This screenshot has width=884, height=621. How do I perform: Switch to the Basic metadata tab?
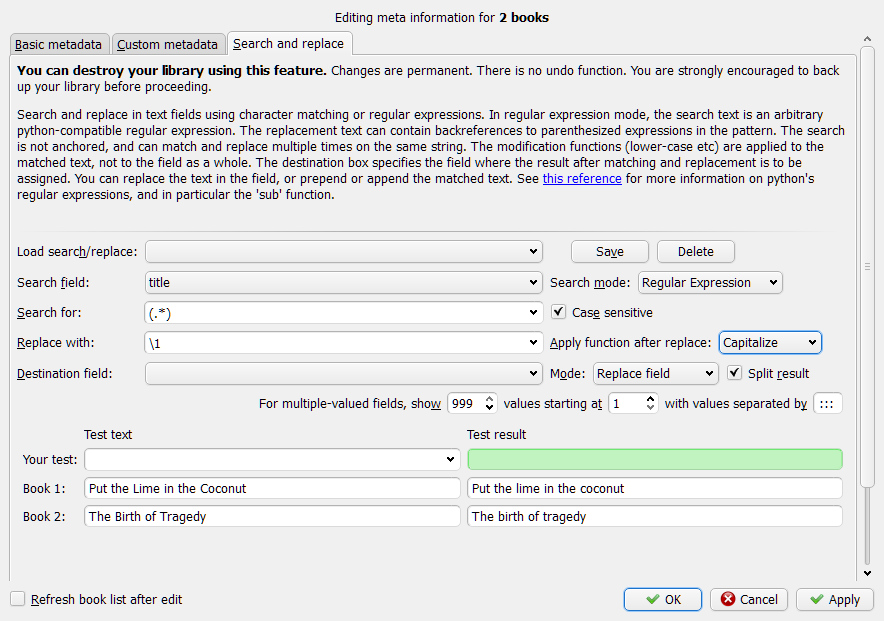click(x=58, y=44)
